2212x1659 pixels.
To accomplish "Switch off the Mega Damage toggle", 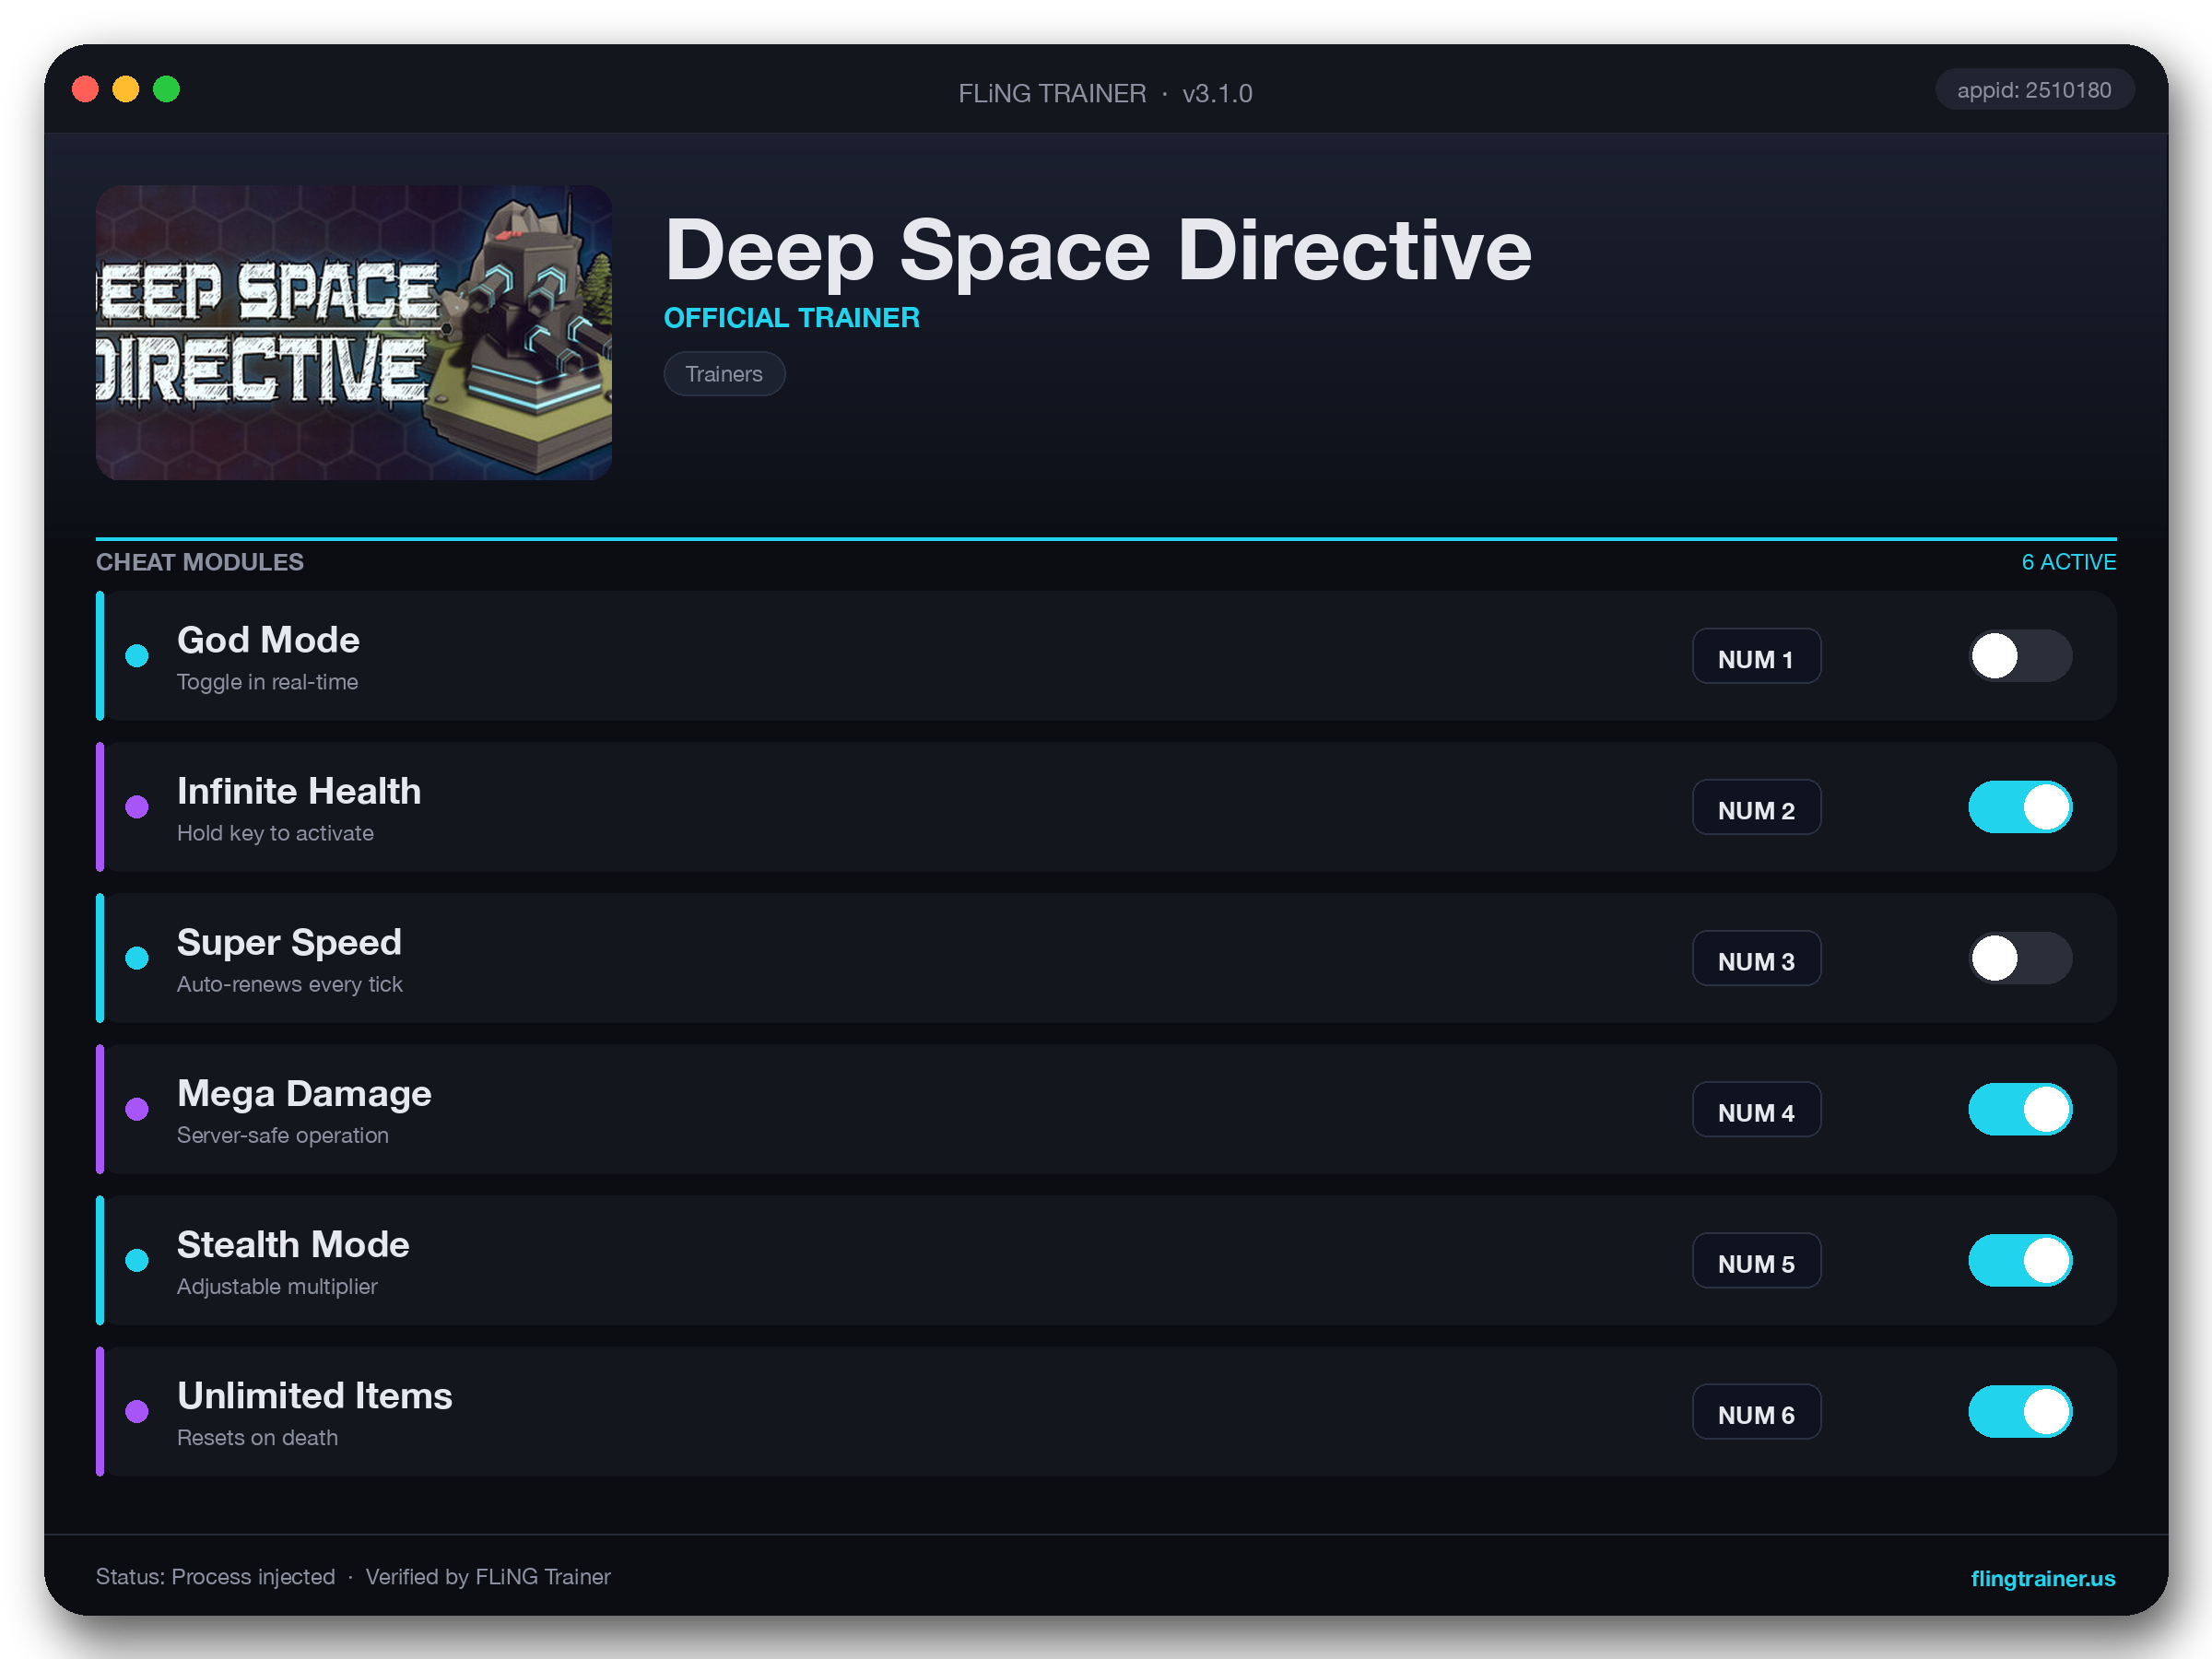I will pos(2020,1109).
